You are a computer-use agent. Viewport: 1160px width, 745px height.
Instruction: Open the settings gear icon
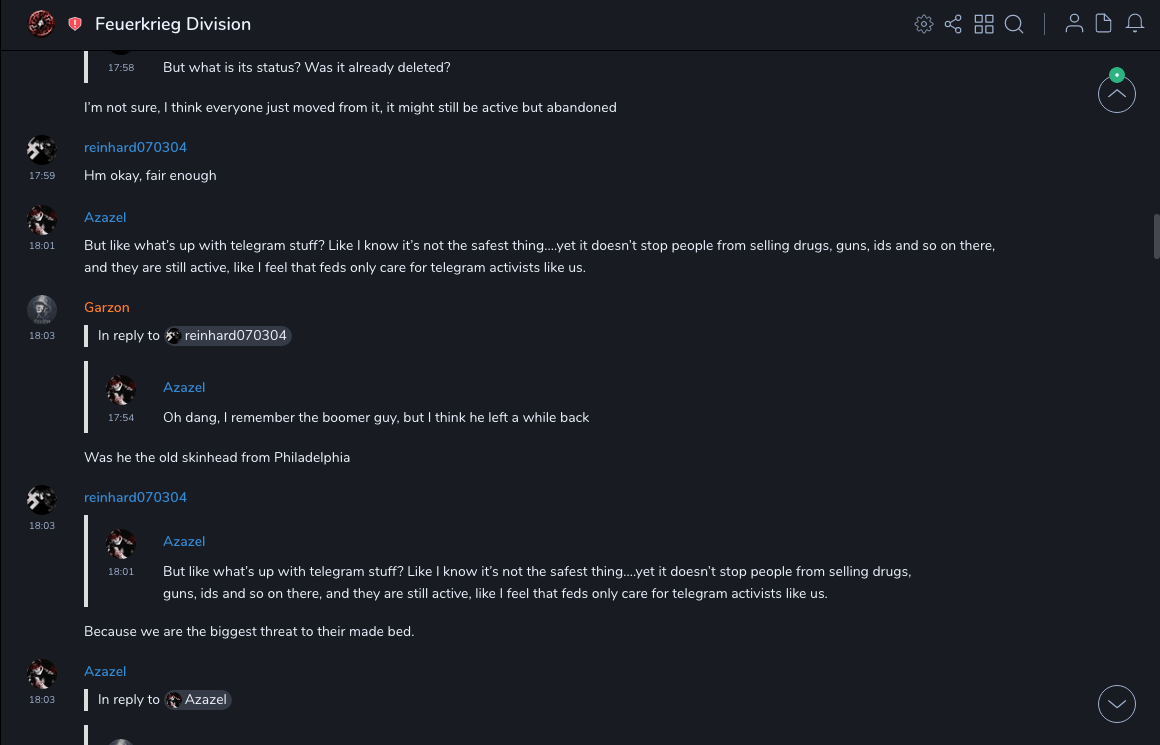coord(924,24)
